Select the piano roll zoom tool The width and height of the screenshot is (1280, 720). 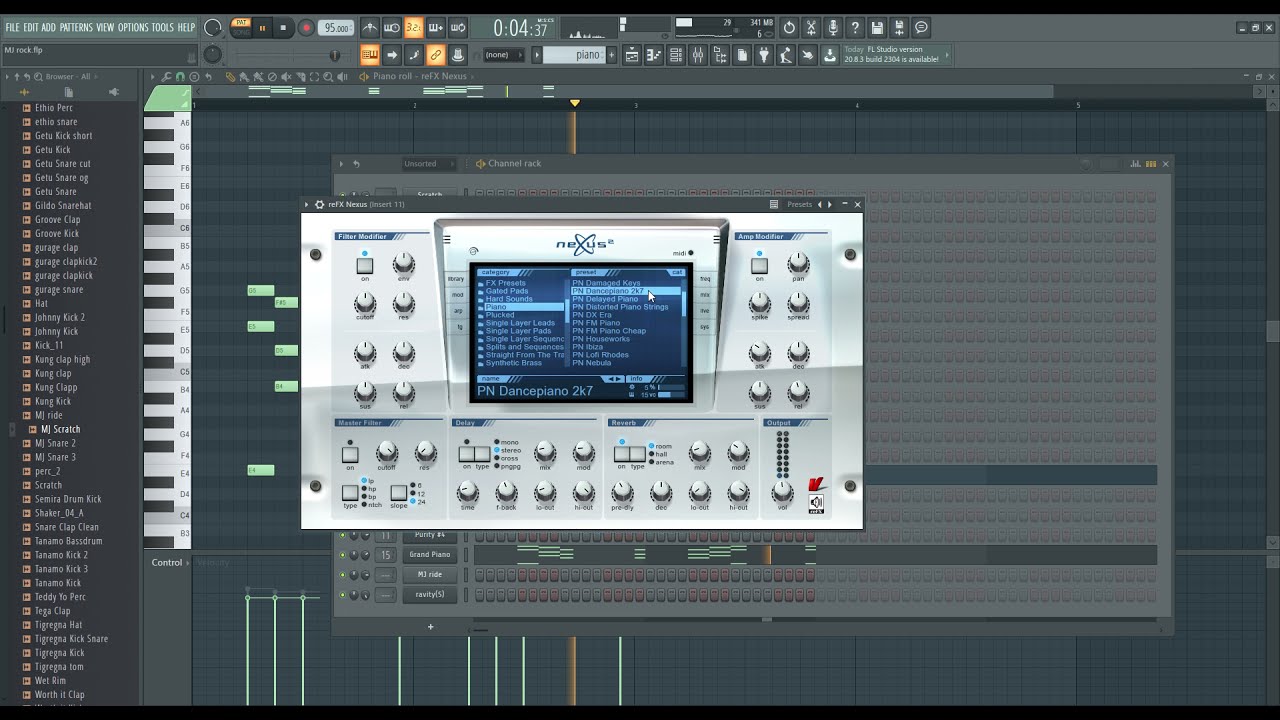pos(328,76)
